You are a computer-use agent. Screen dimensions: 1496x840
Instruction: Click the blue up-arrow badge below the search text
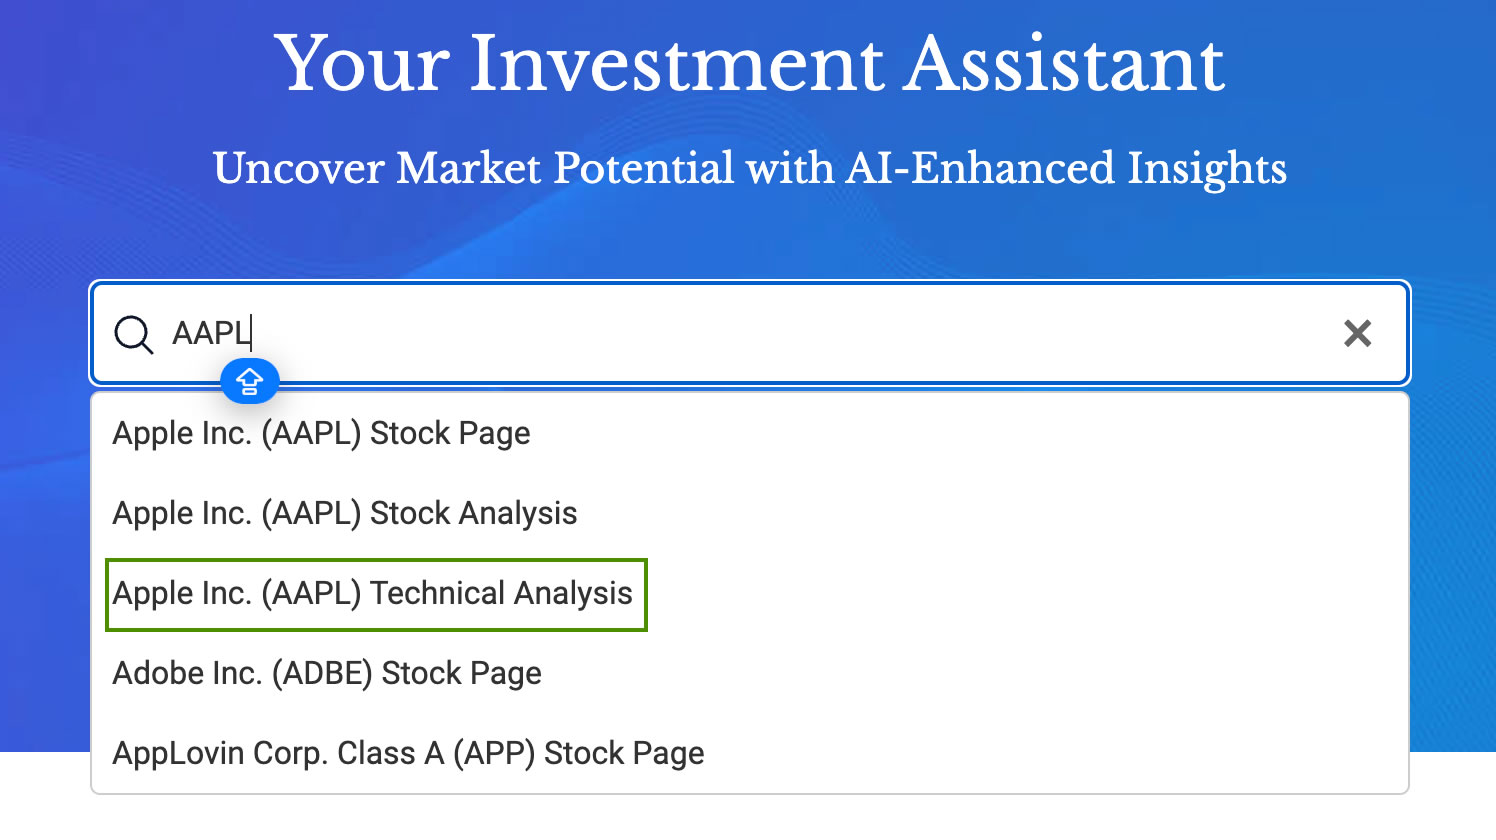249,381
